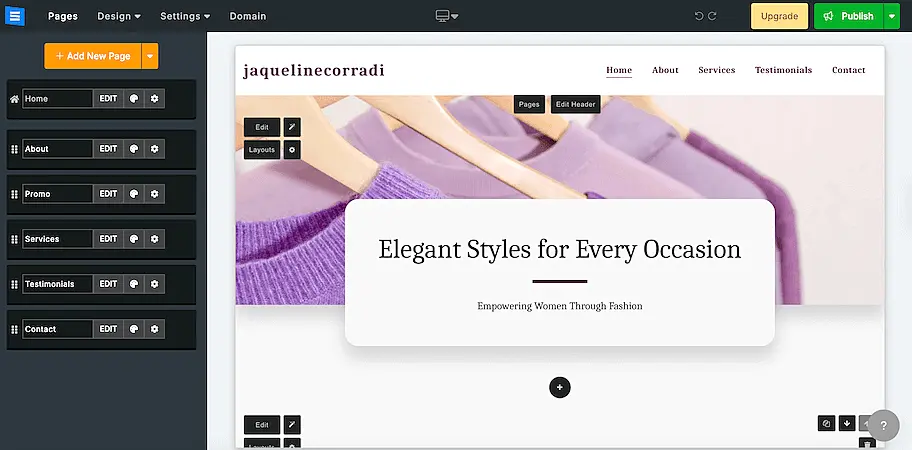912x450 pixels.
Task: Click the yellow Upgrade button
Action: 779,16
